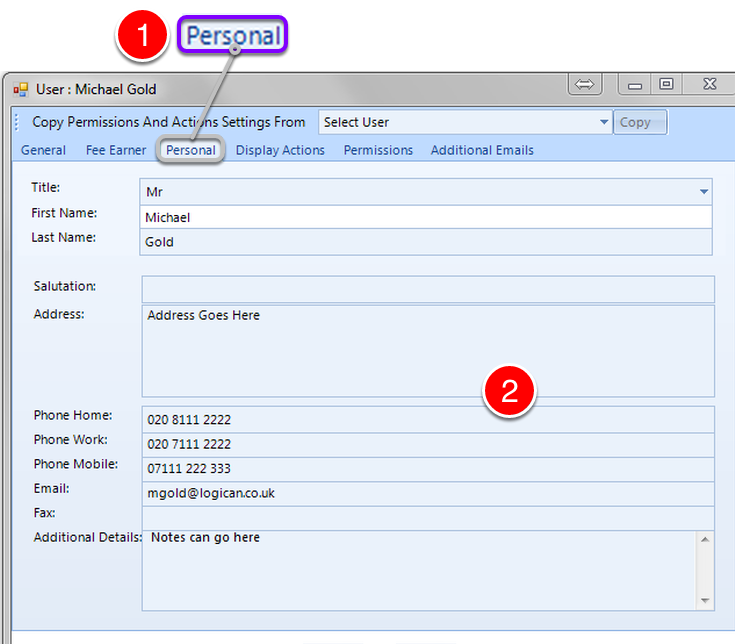This screenshot has height=644, width=735.
Task: Switch to the Fee Earner tab
Action: point(116,150)
